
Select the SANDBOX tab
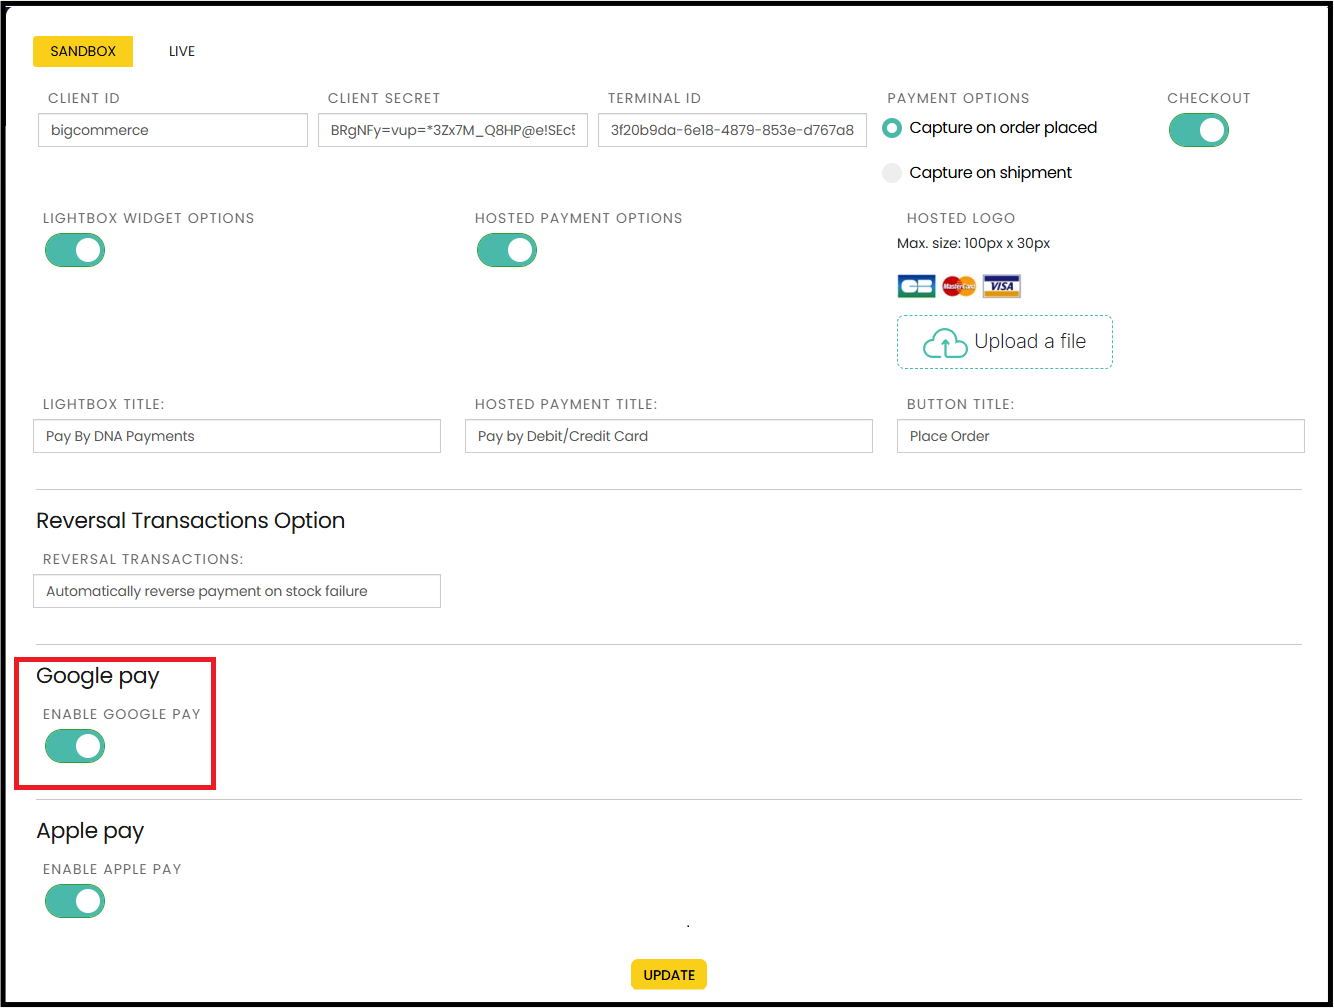point(83,51)
